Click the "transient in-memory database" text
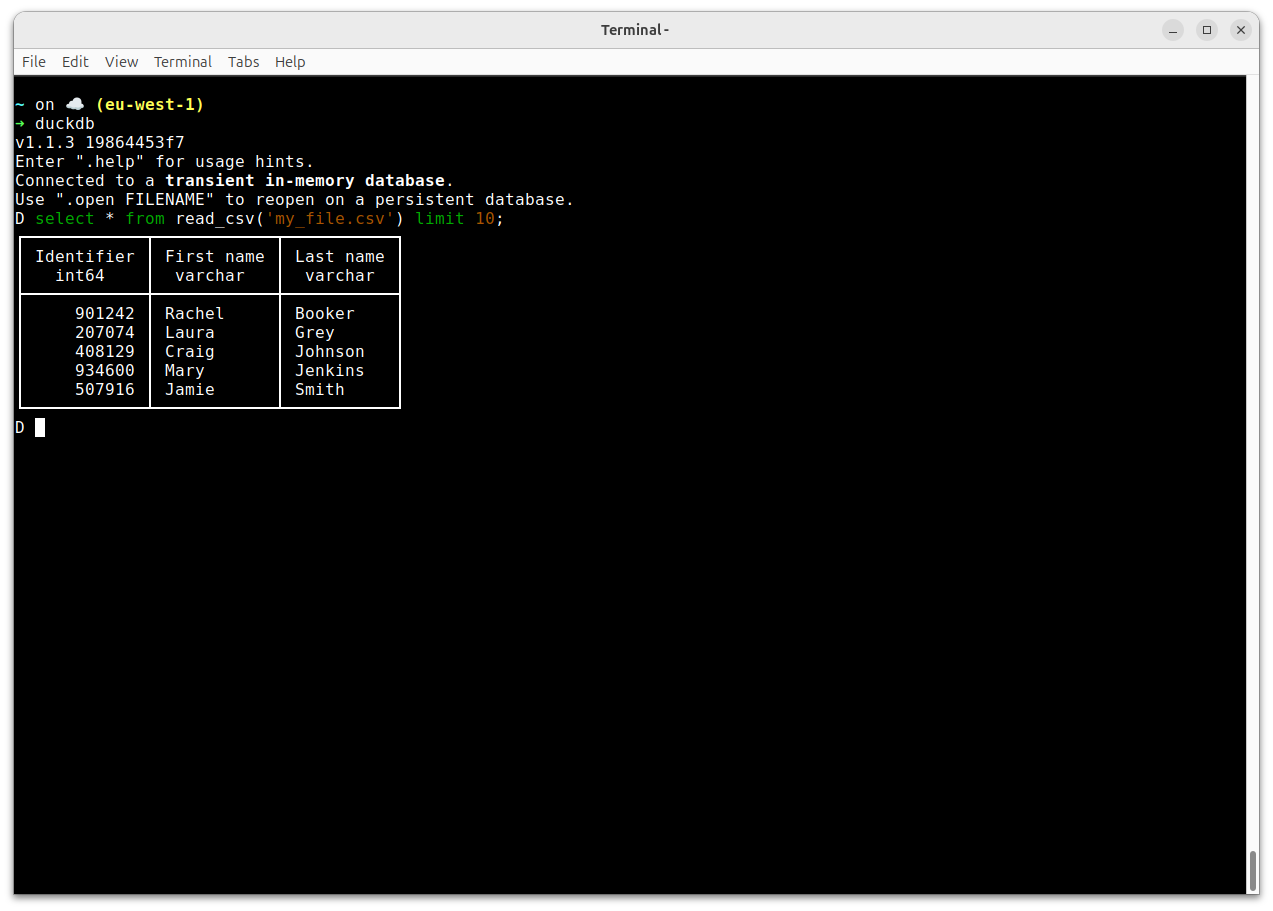 (305, 180)
